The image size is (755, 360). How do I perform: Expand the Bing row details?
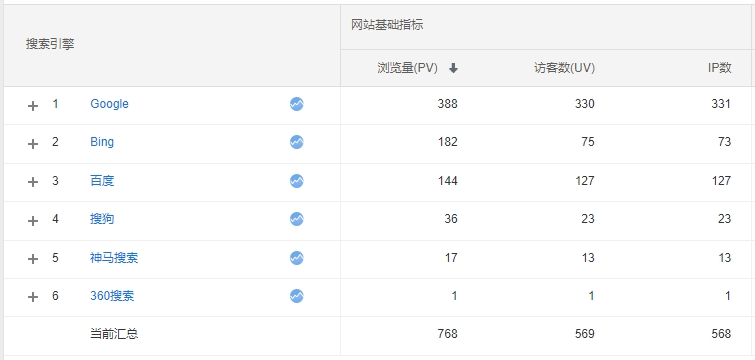(x=33, y=144)
